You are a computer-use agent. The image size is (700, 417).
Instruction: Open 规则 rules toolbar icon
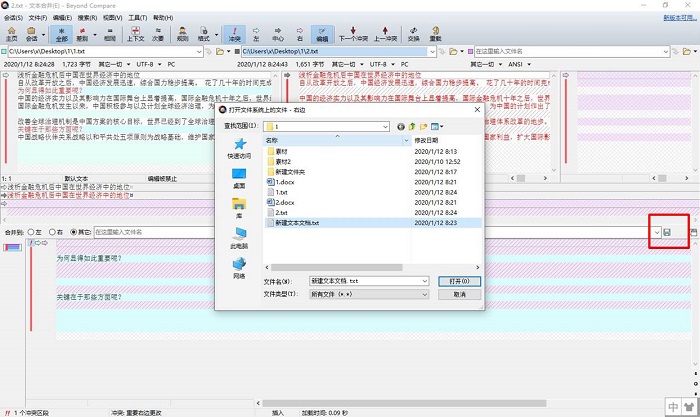point(183,34)
